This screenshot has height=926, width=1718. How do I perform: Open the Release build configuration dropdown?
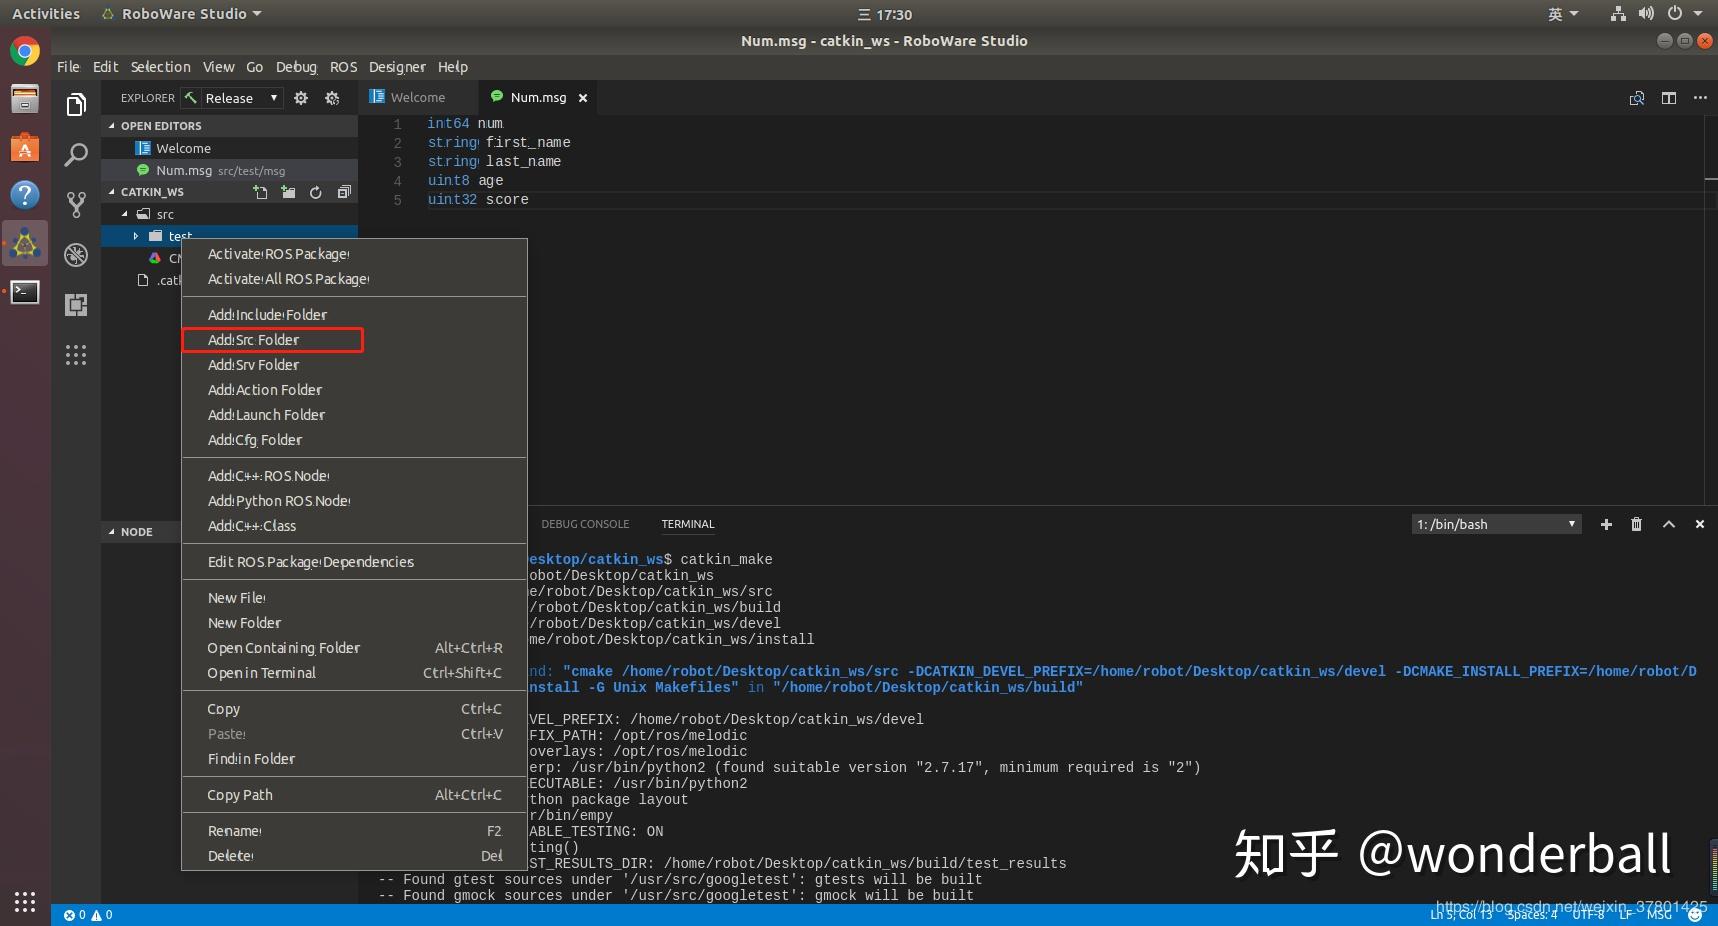click(243, 98)
